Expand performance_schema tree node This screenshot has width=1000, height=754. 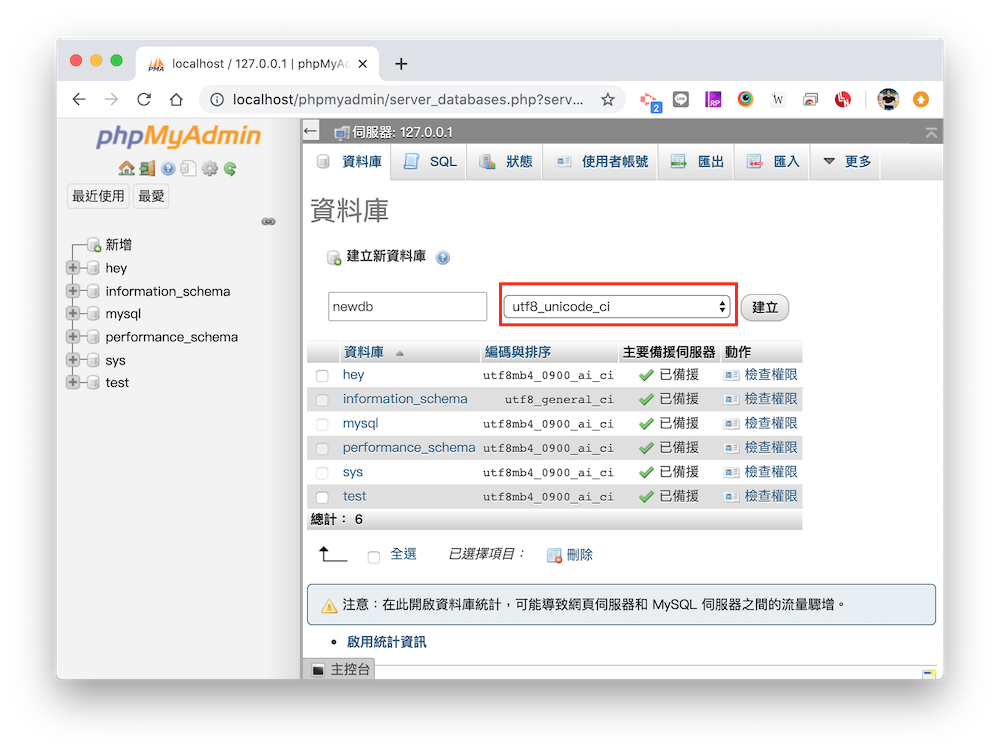pyautogui.click(x=73, y=336)
